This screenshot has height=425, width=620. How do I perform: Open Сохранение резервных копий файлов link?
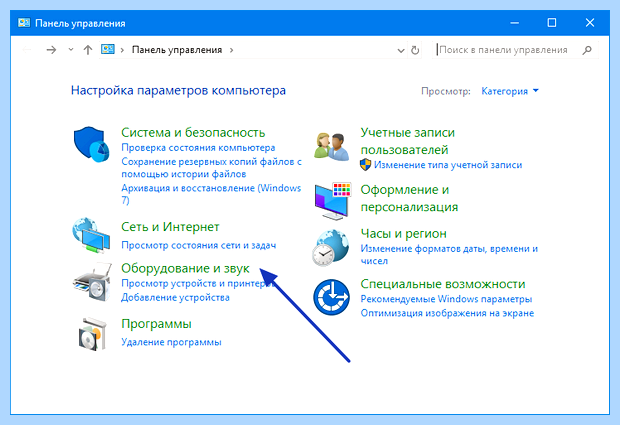click(211, 168)
